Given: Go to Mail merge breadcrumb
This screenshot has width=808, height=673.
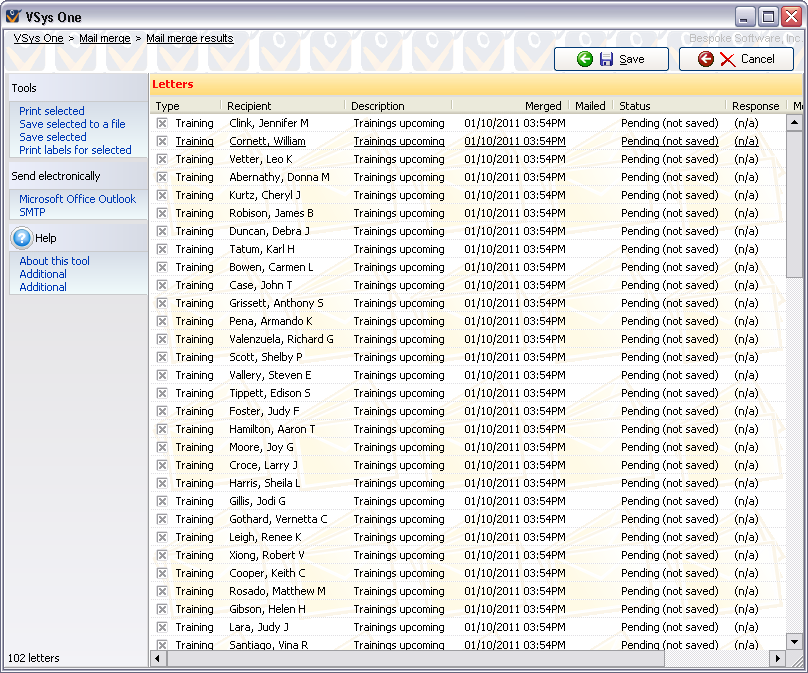Looking at the screenshot, I should [105, 38].
